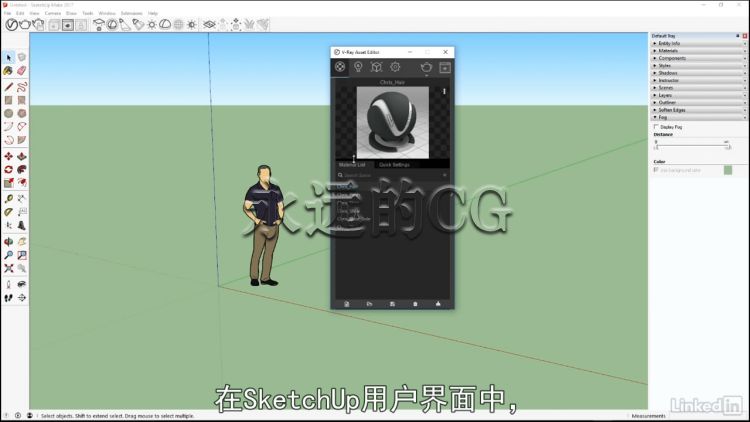Choose the Circle tool
750x422 pixels.
point(9,113)
